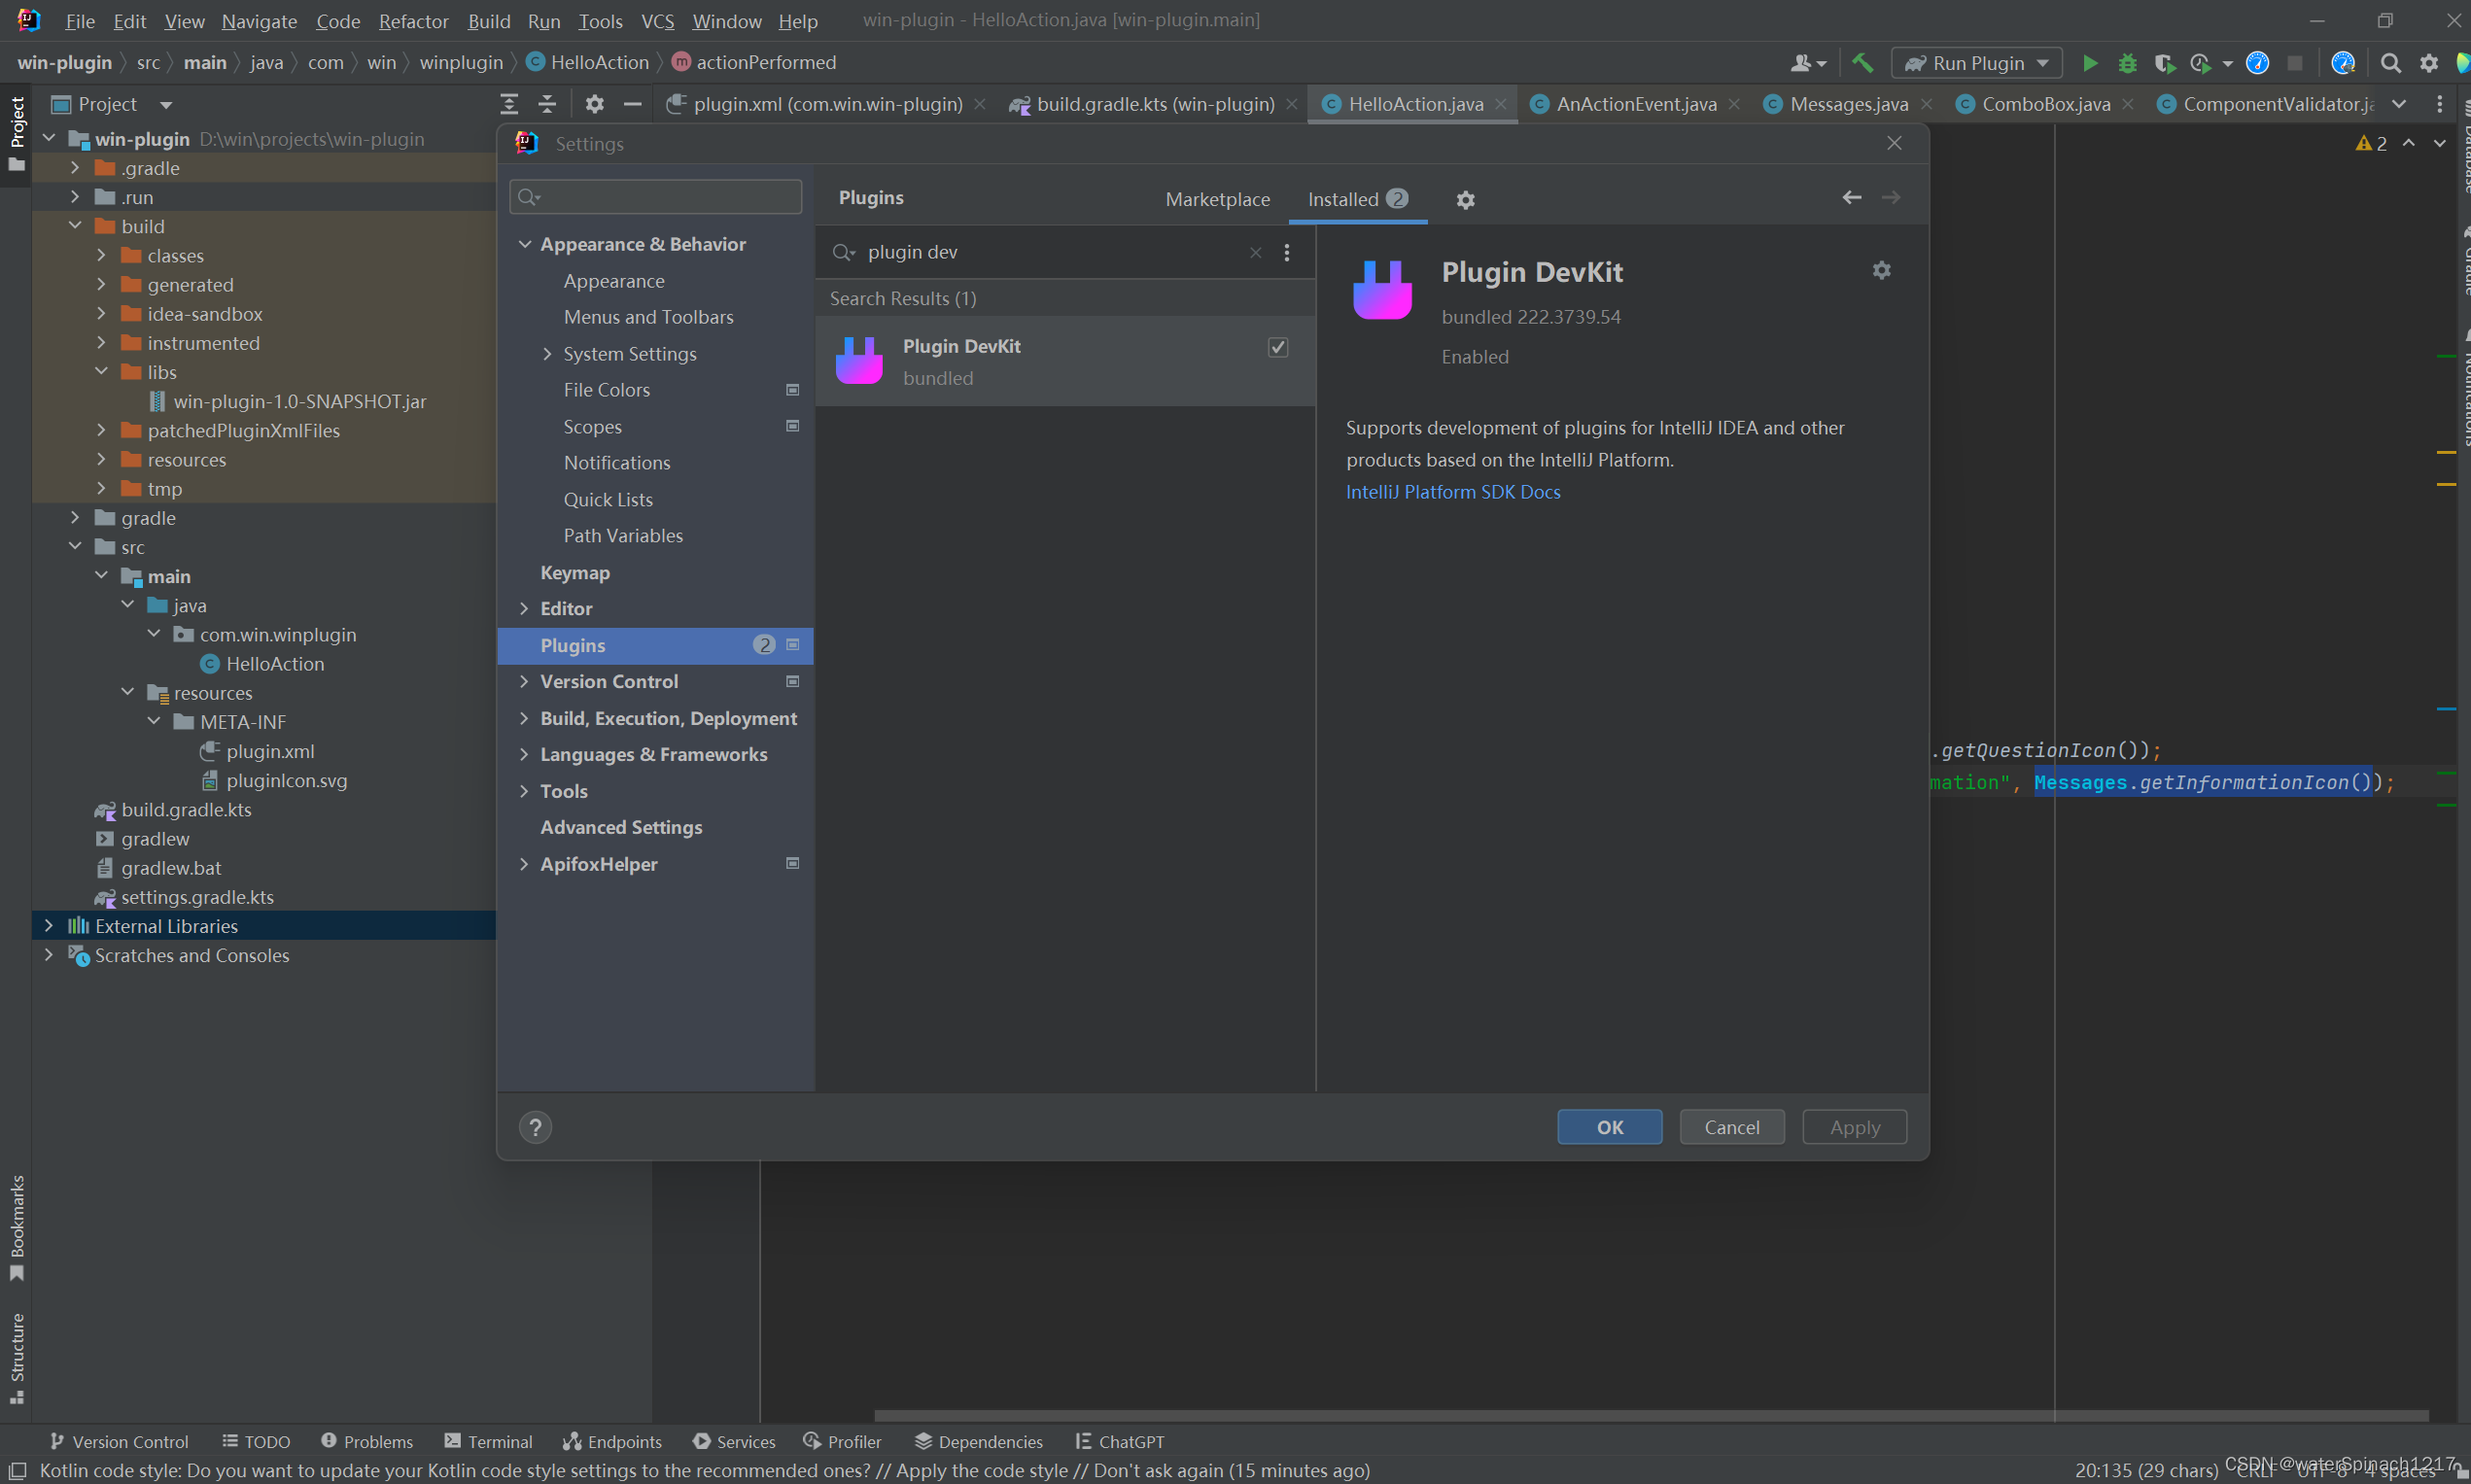Open IDE settings gear in the main toolbar
The width and height of the screenshot is (2471, 1484).
click(x=2429, y=63)
